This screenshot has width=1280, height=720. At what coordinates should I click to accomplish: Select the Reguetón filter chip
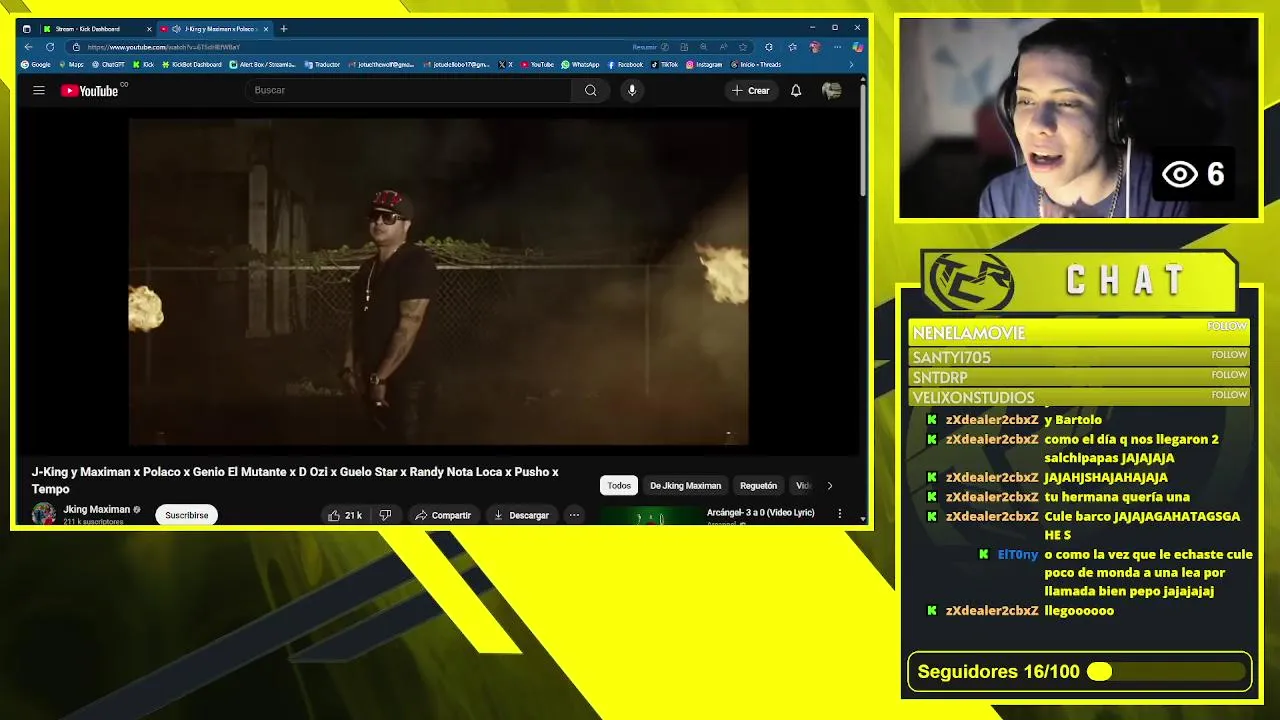click(x=758, y=486)
